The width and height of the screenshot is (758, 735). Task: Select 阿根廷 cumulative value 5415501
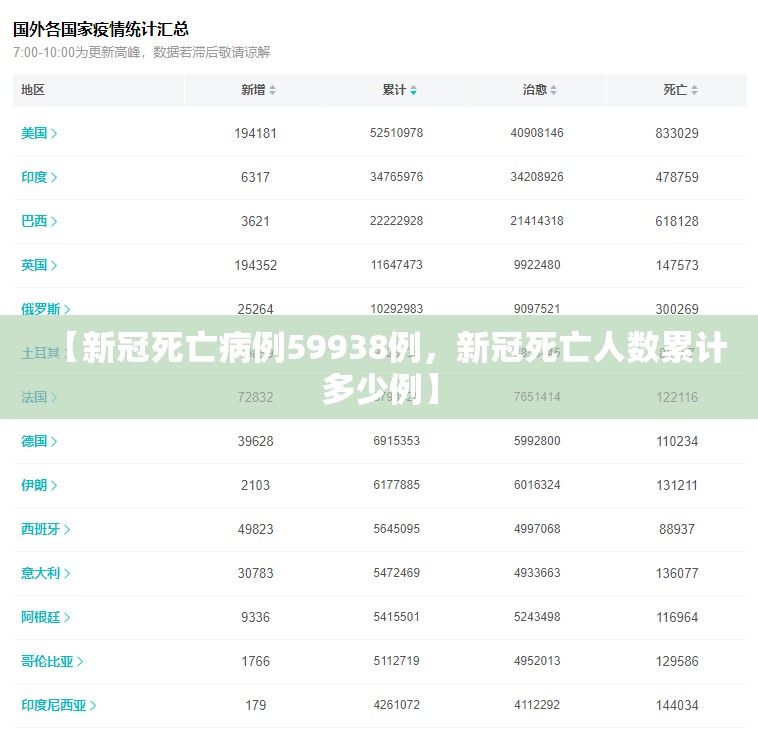396,617
